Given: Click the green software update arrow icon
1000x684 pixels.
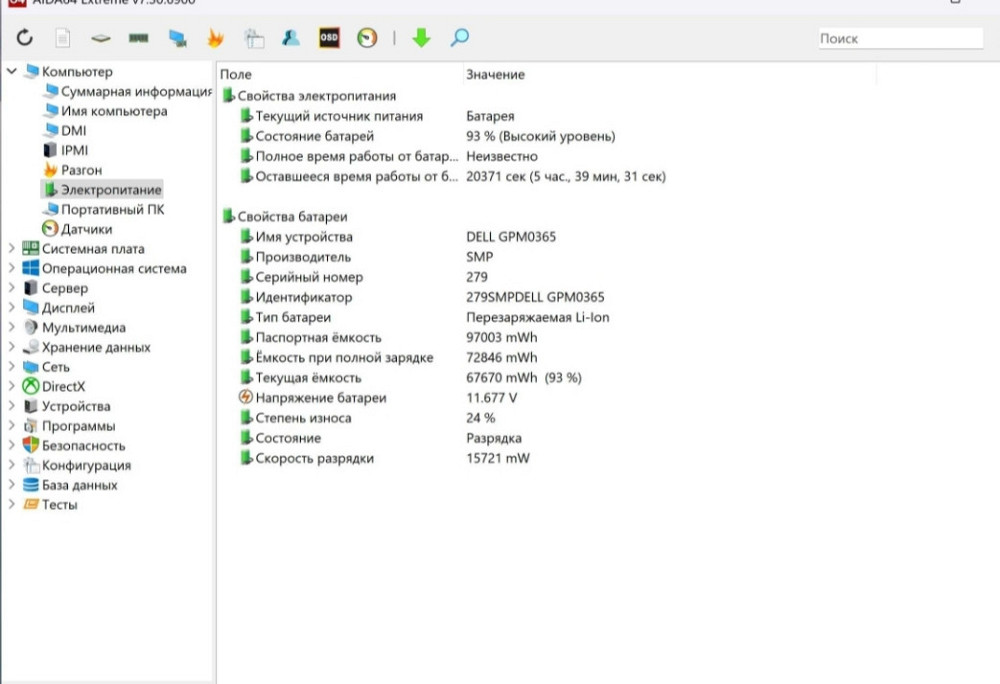Looking at the screenshot, I should [421, 38].
